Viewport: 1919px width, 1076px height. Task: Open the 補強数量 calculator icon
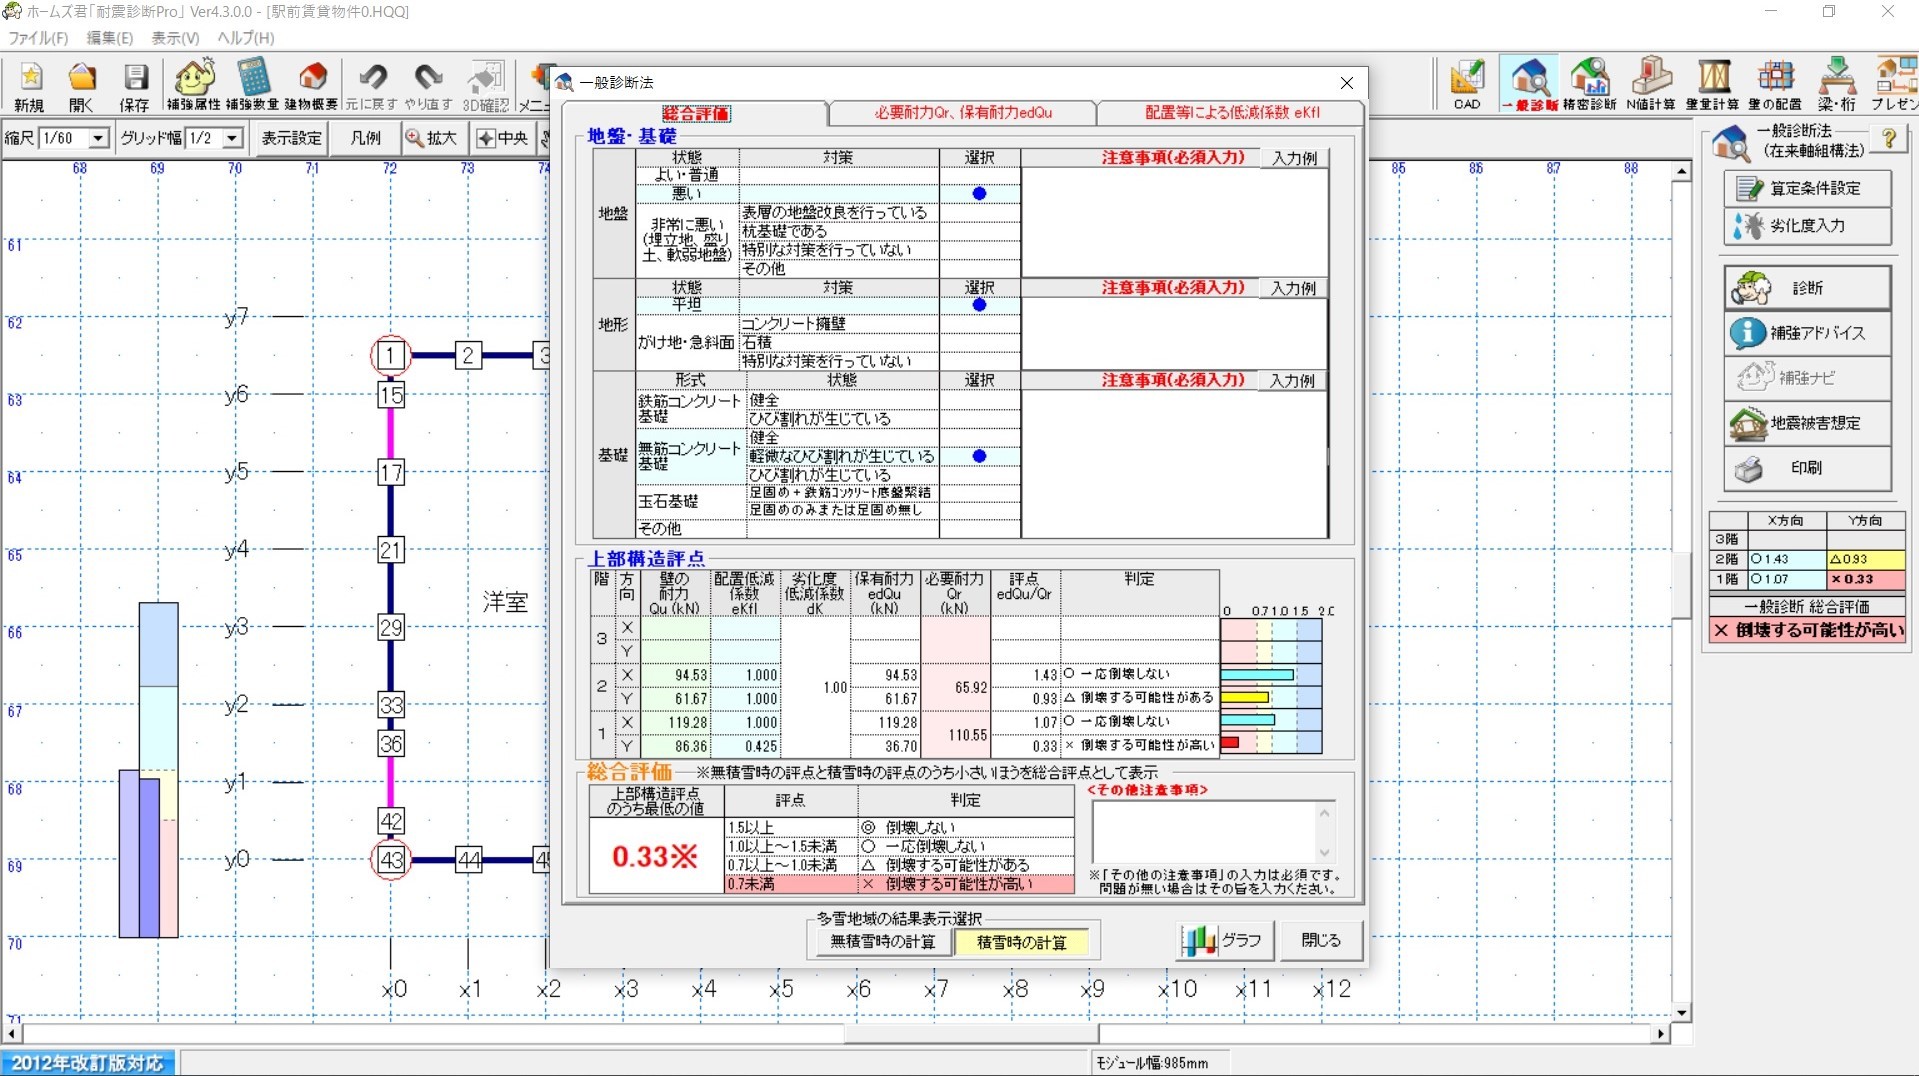[x=253, y=85]
